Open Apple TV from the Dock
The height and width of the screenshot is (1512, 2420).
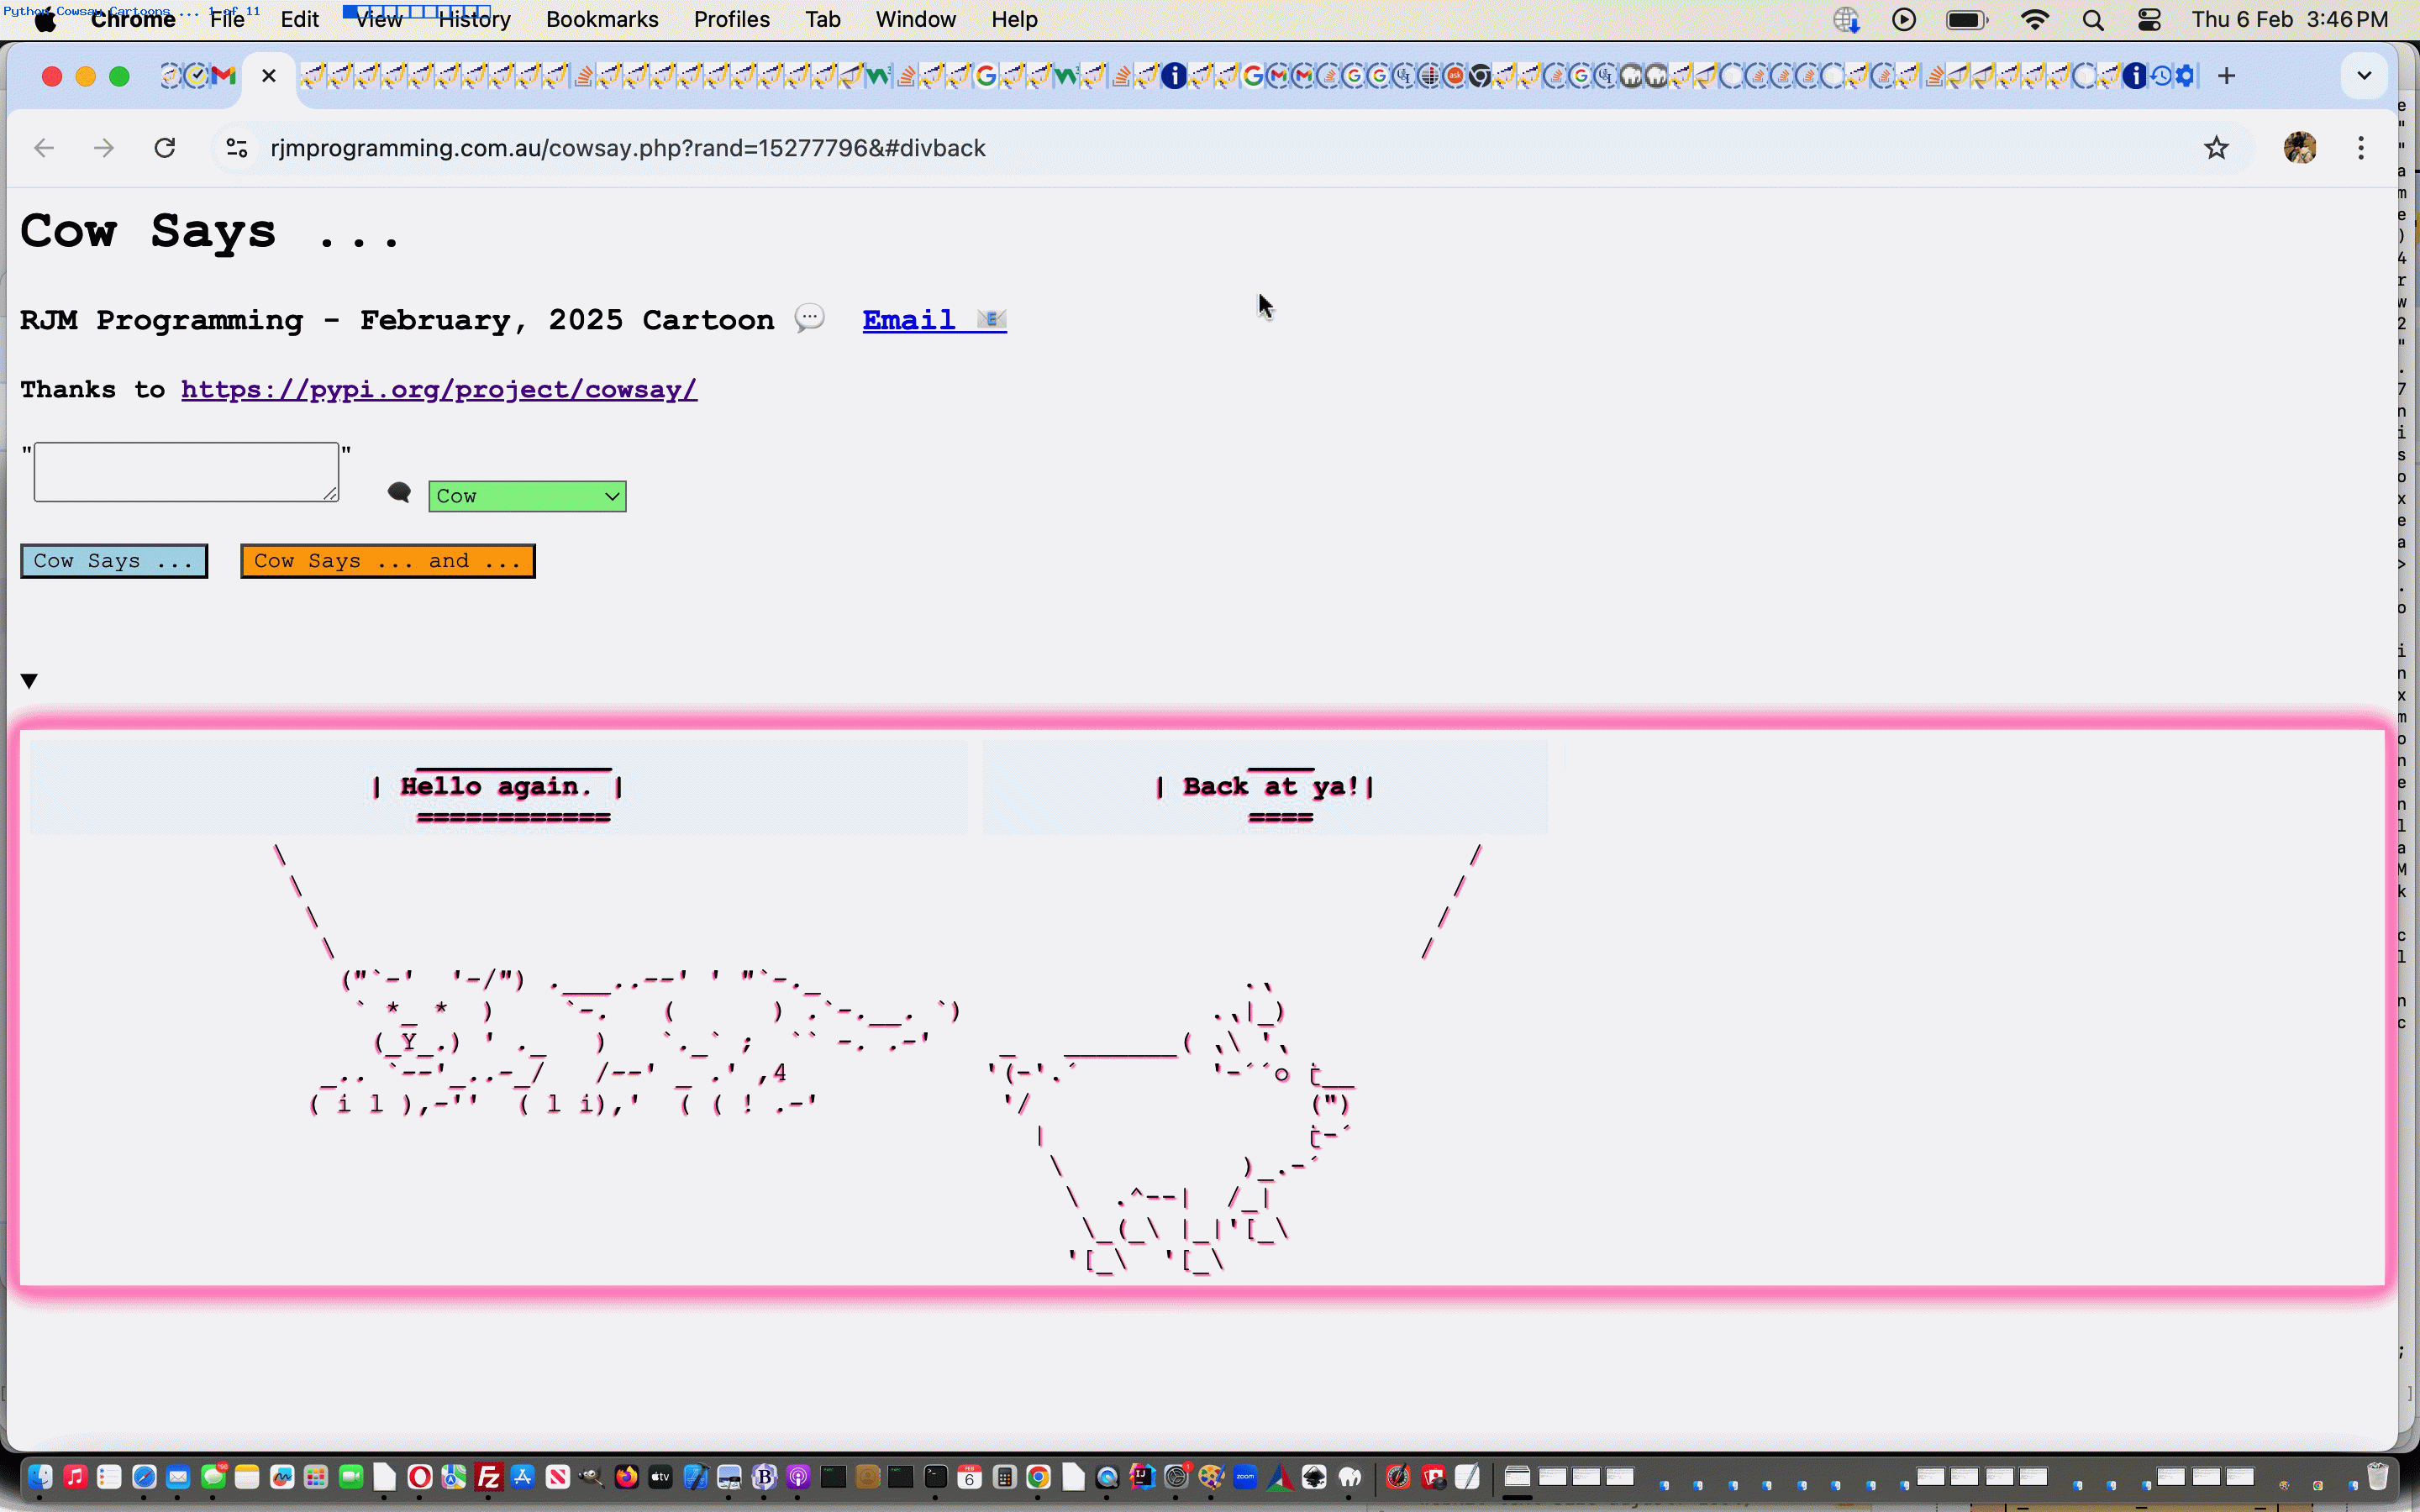coord(660,1477)
